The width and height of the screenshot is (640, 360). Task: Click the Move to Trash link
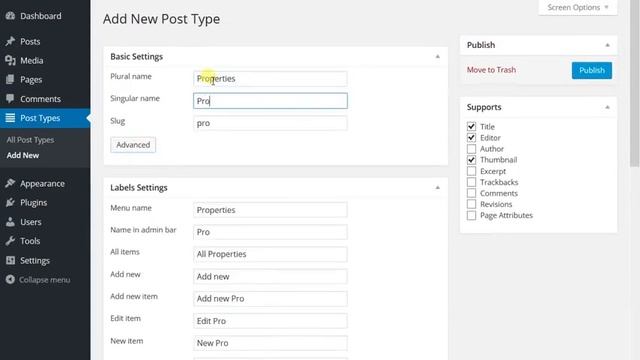(x=491, y=70)
